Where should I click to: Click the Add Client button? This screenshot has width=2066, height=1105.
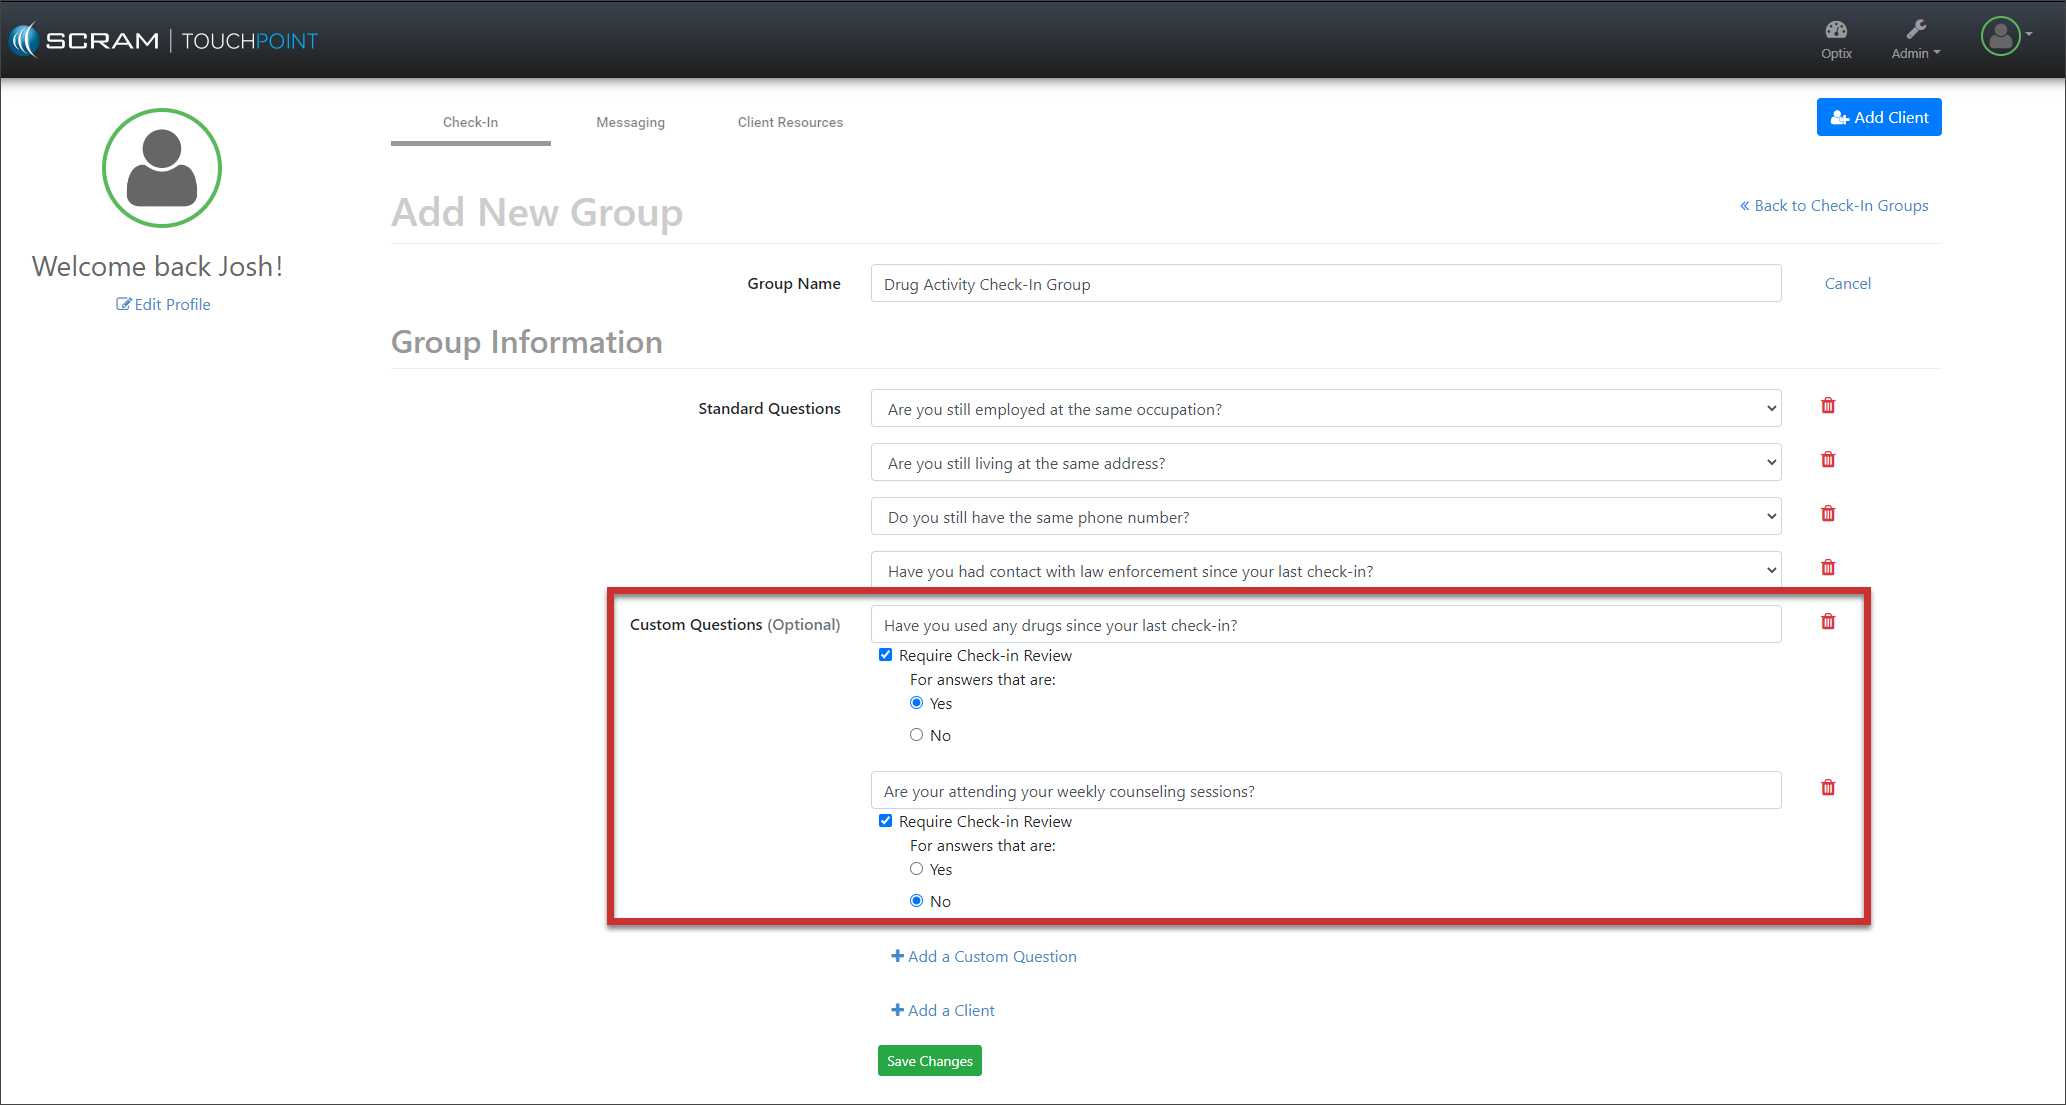tap(1878, 117)
